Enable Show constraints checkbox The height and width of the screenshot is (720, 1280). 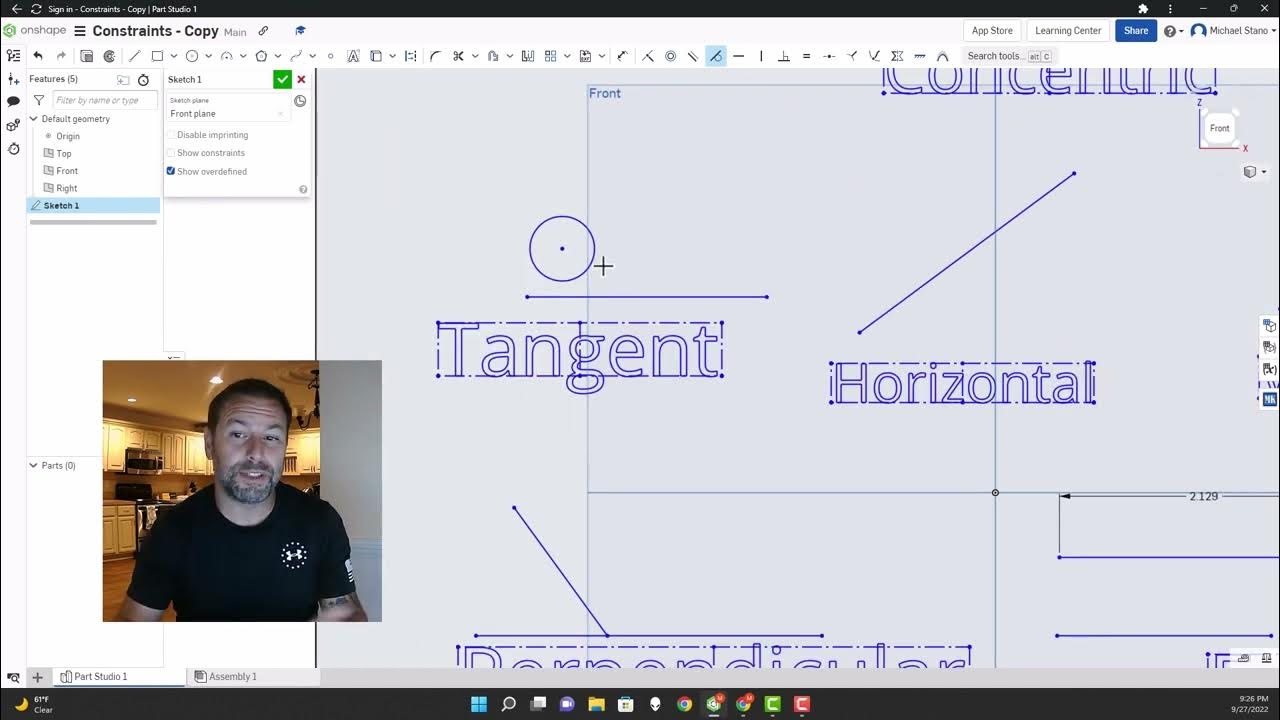click(171, 153)
